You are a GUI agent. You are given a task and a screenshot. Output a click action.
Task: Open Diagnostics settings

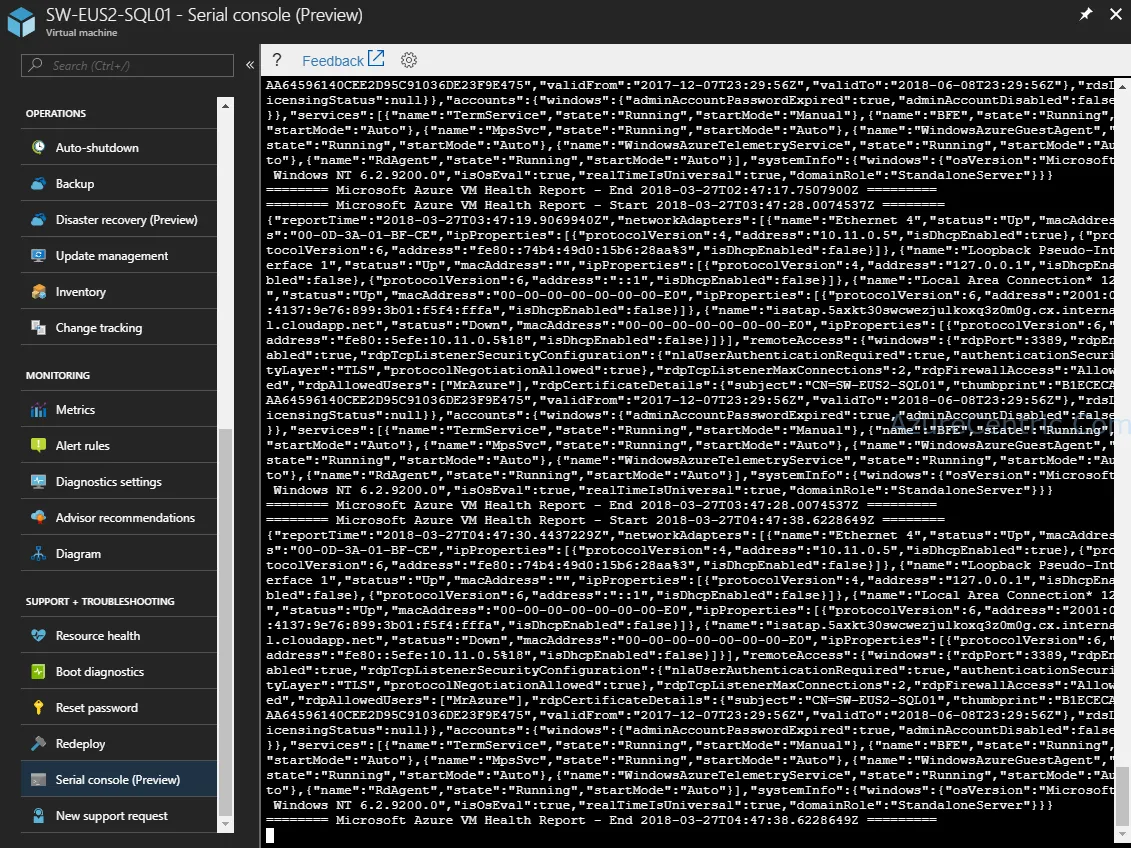(119, 481)
